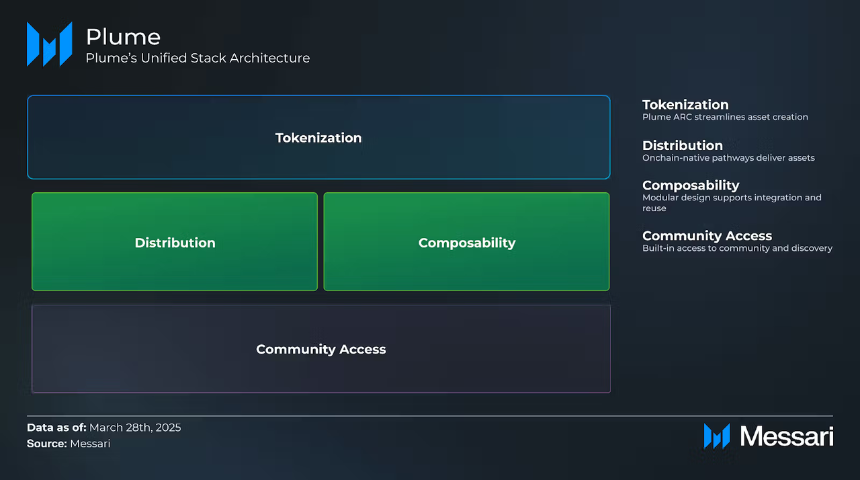Image resolution: width=860 pixels, height=480 pixels.
Task: Click the Composability legend heading
Action: [x=691, y=185]
